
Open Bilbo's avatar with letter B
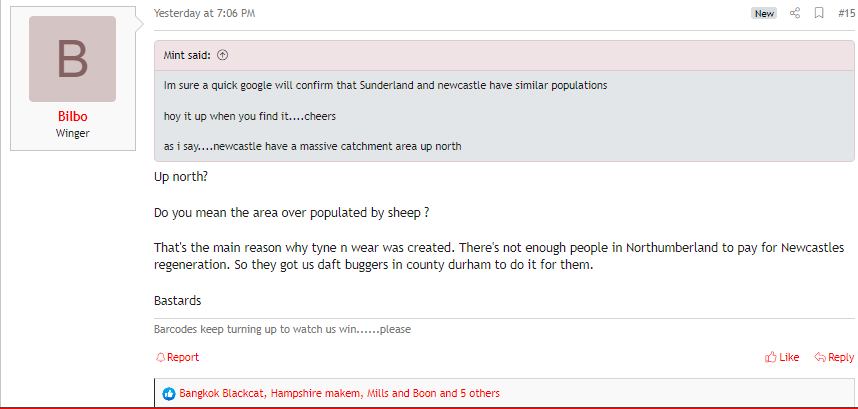click(72, 59)
